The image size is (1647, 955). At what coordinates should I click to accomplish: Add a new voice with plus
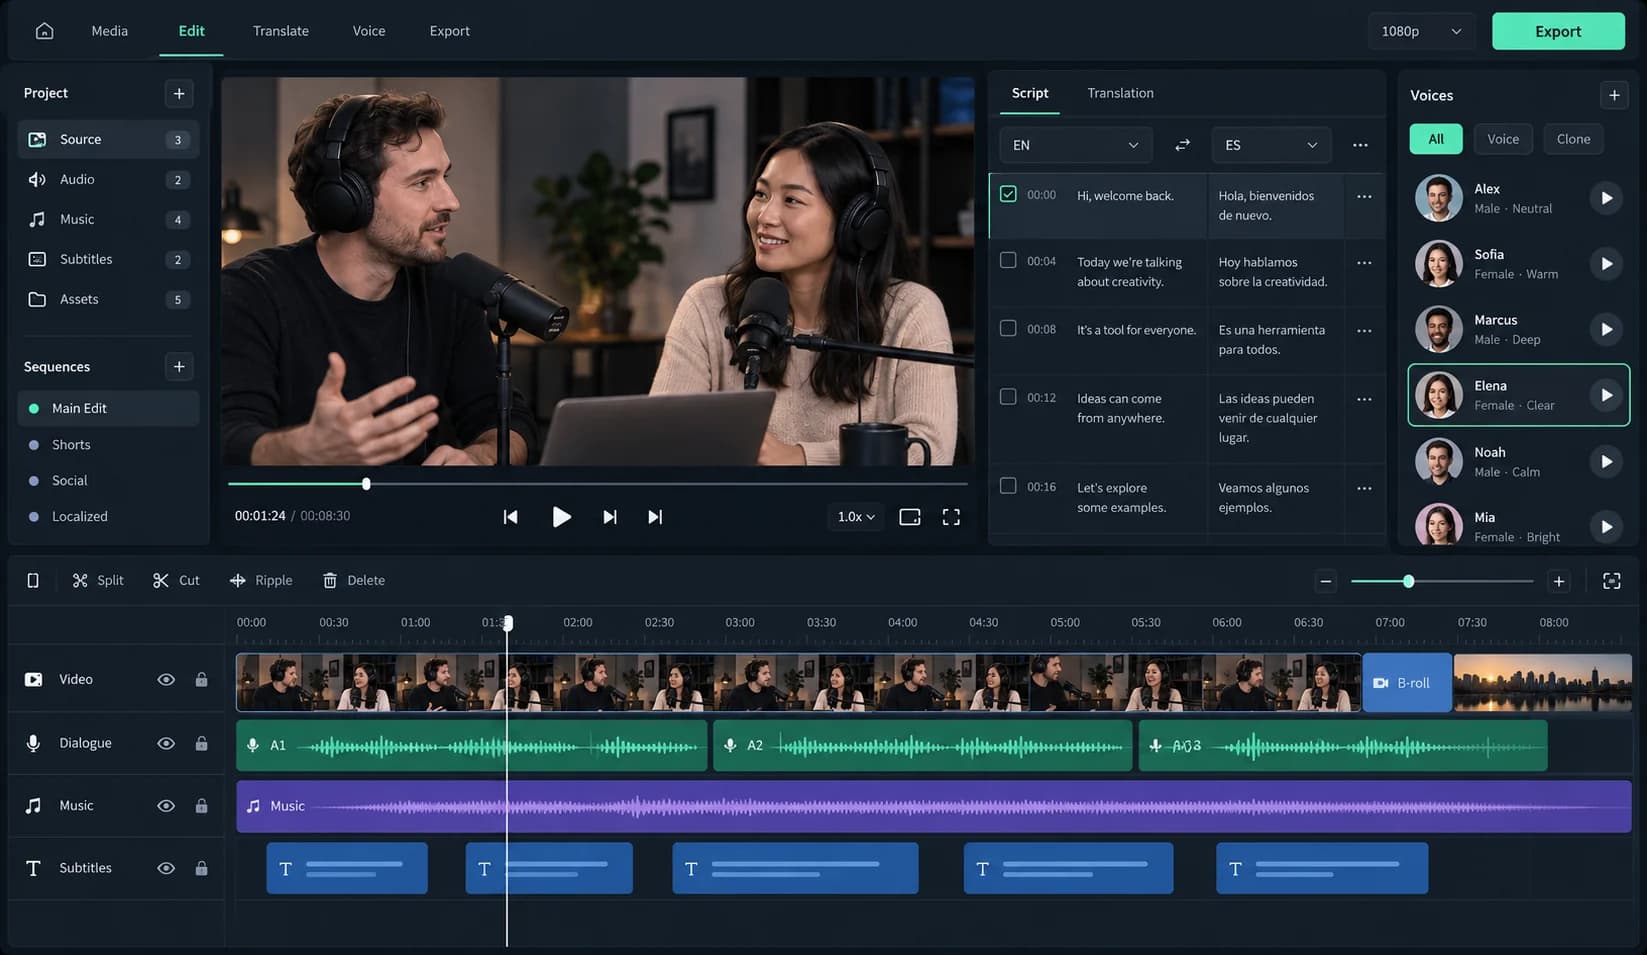pyautogui.click(x=1614, y=95)
